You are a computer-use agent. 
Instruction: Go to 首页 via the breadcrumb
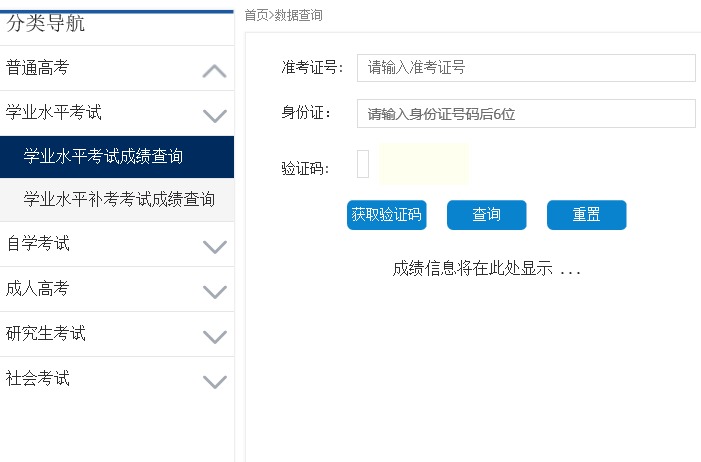tap(255, 15)
